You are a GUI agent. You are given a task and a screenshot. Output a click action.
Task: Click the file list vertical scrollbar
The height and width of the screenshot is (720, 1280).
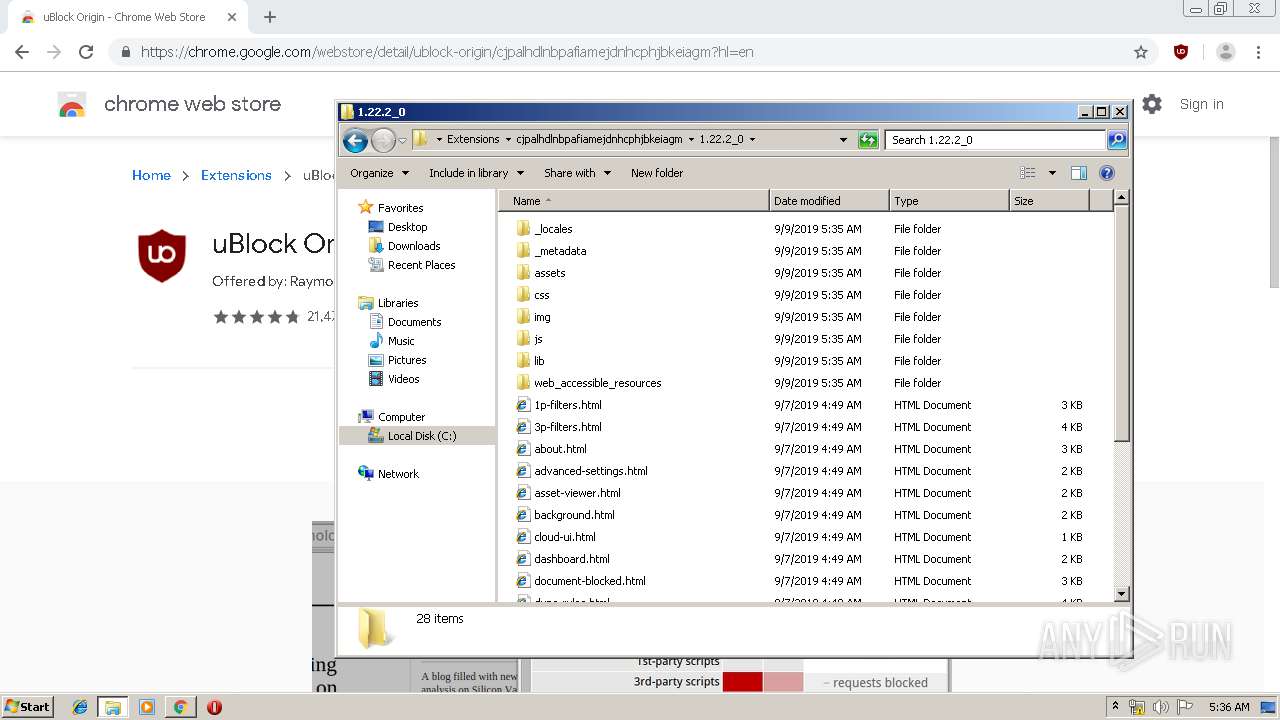[x=1121, y=396]
